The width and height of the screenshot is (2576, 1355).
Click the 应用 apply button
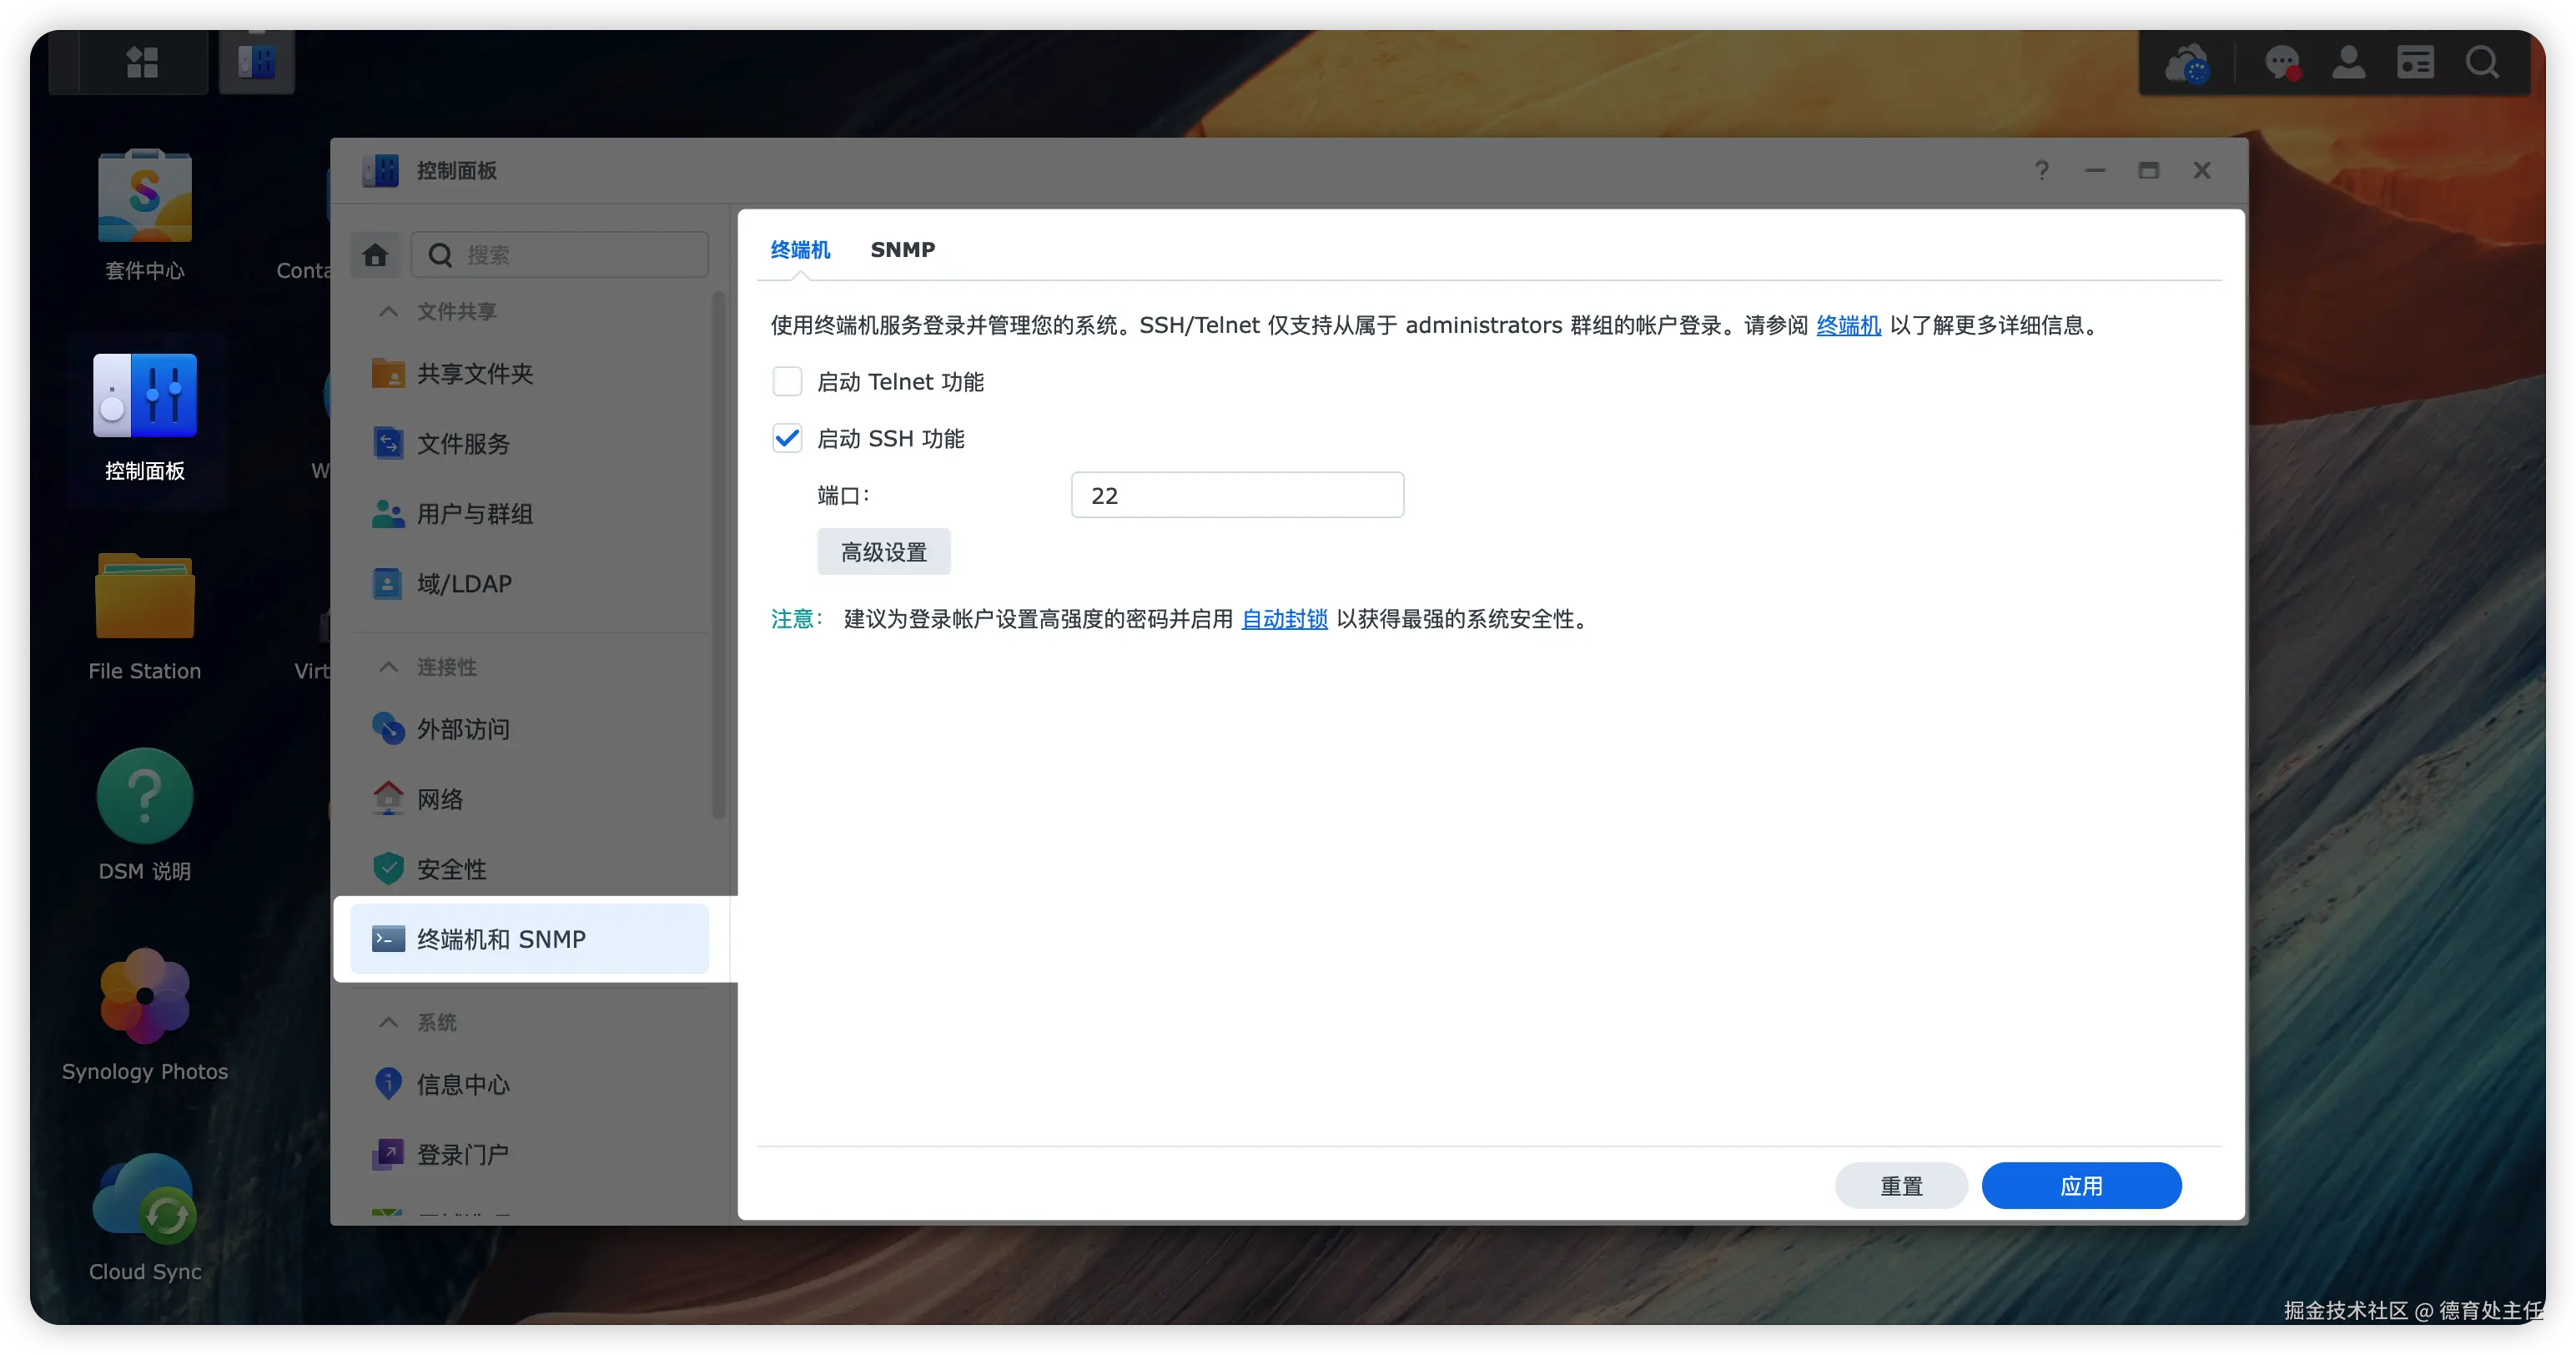click(x=2082, y=1185)
